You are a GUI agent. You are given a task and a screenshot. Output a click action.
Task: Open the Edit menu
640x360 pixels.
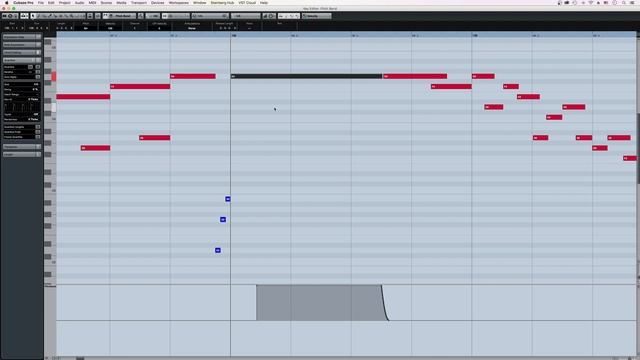[x=51, y=2]
